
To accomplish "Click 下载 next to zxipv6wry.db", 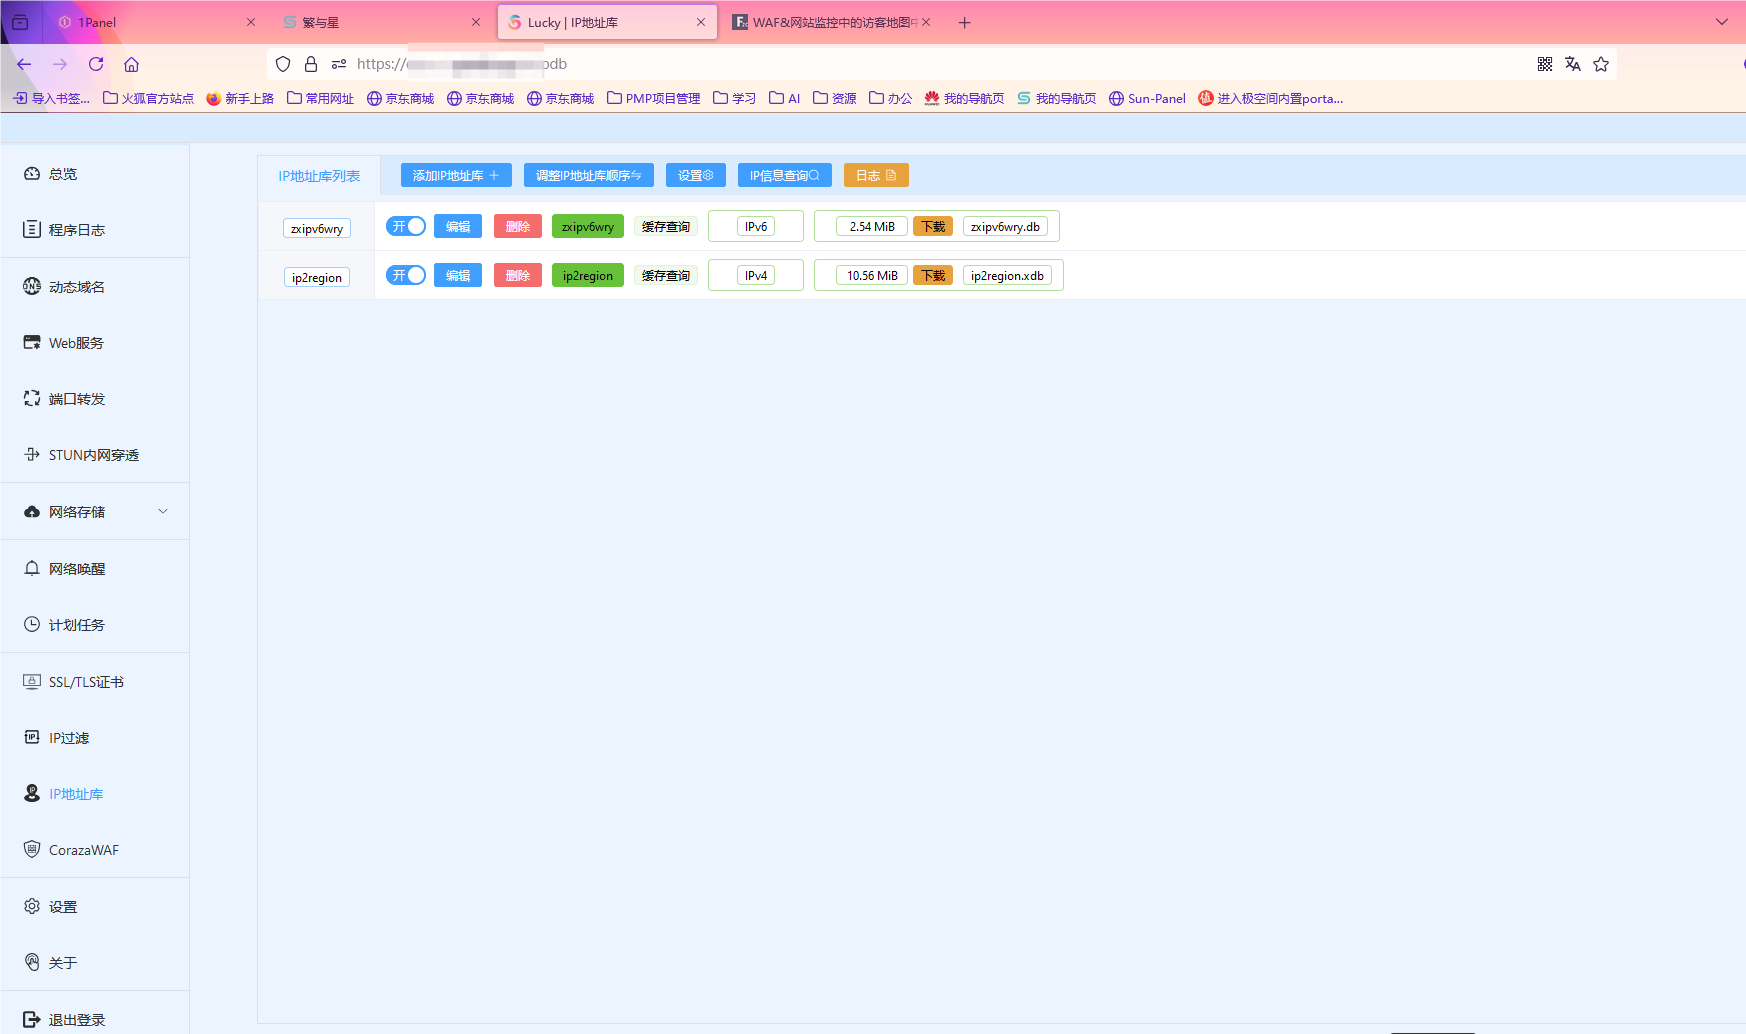I will coord(933,226).
